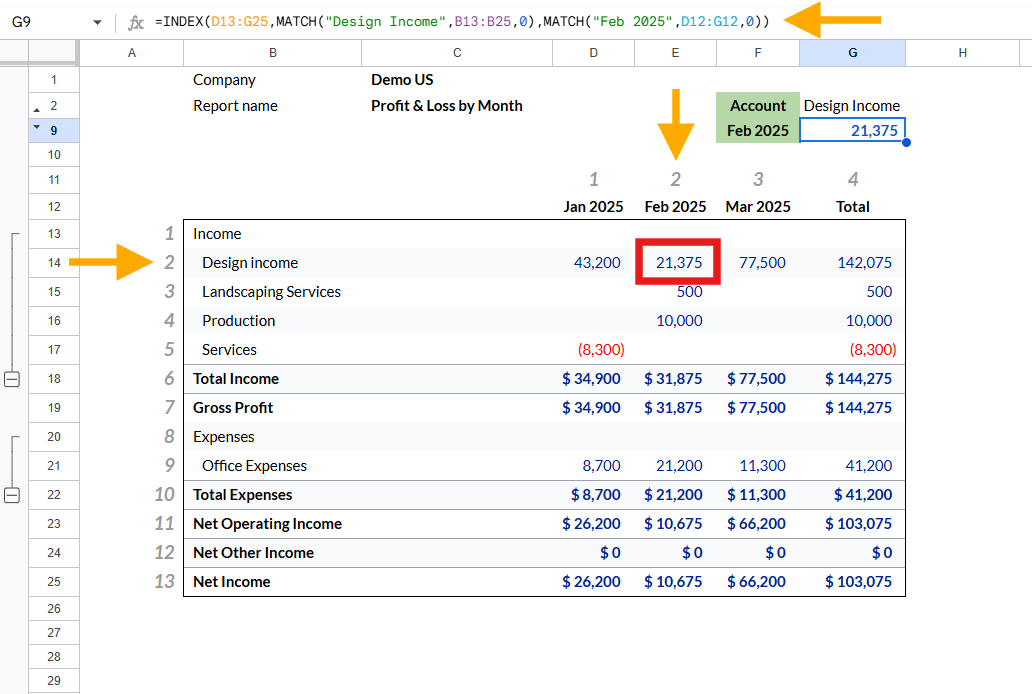
Task: Collapse the Income row group minus button
Action: [12, 379]
